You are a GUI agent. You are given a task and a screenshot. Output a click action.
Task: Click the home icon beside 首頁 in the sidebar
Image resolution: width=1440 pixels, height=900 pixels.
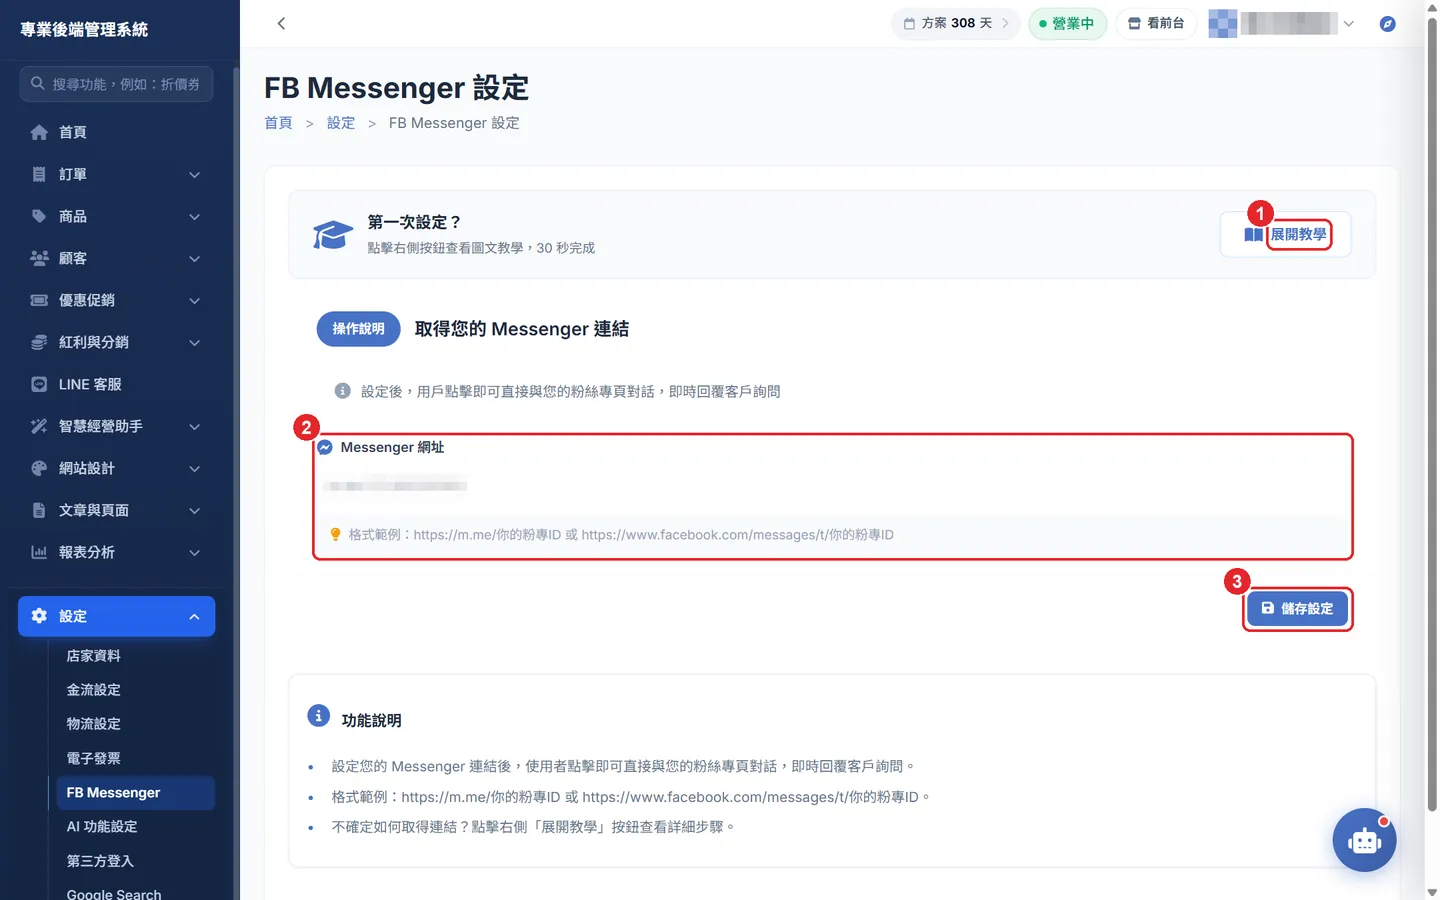click(39, 132)
